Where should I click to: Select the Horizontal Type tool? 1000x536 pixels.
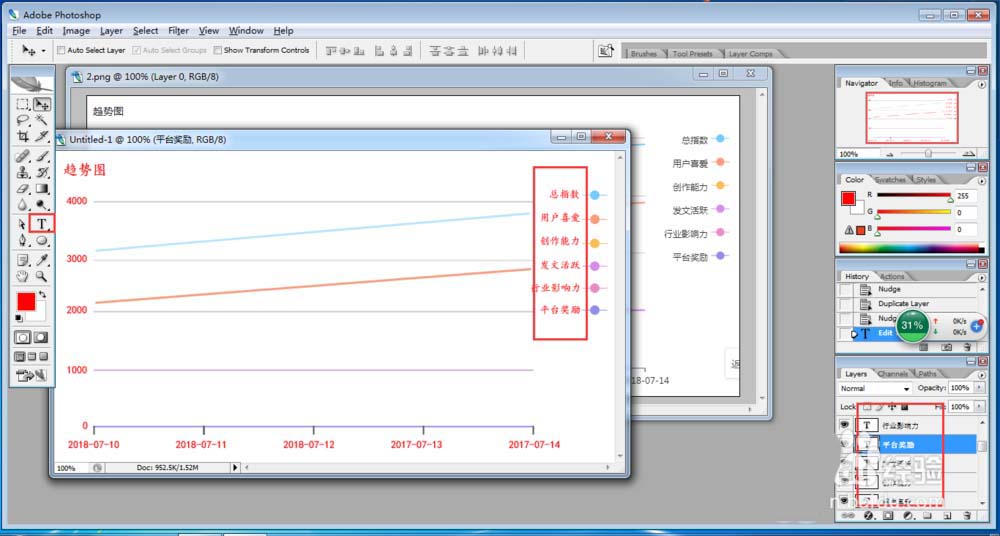click(42, 224)
